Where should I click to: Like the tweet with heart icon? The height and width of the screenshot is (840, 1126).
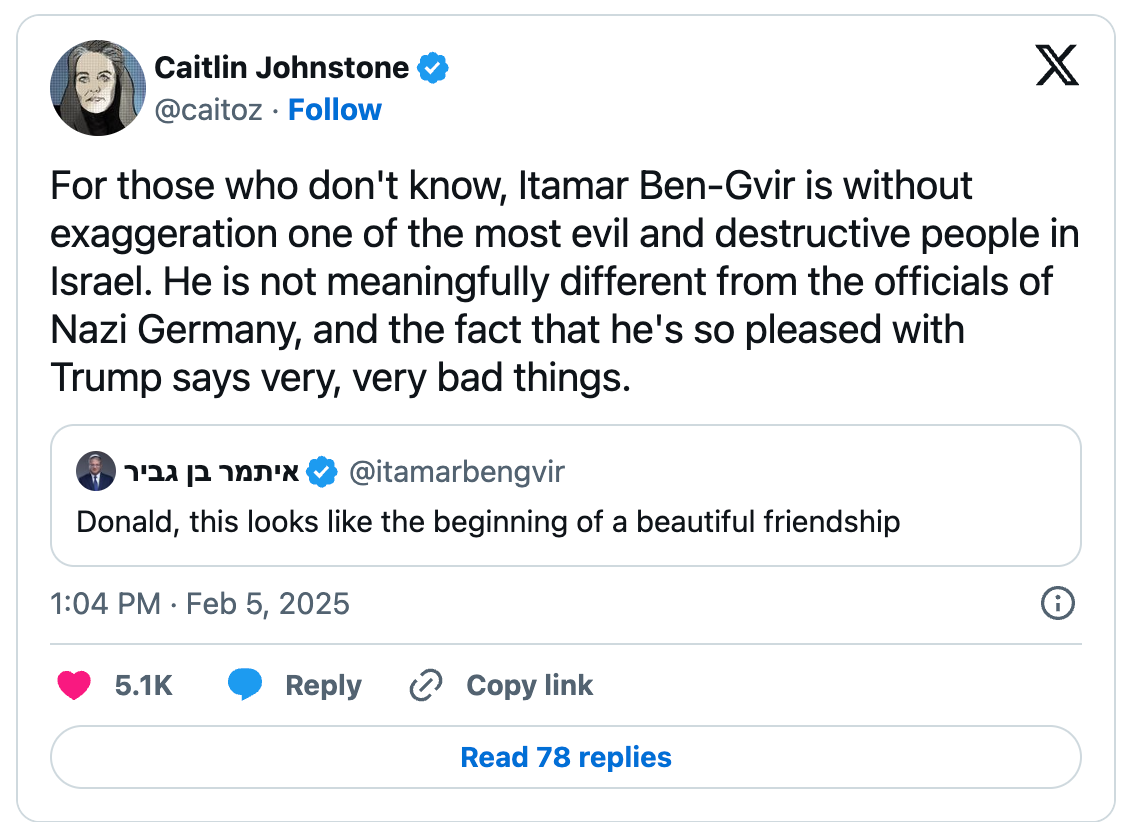(74, 685)
